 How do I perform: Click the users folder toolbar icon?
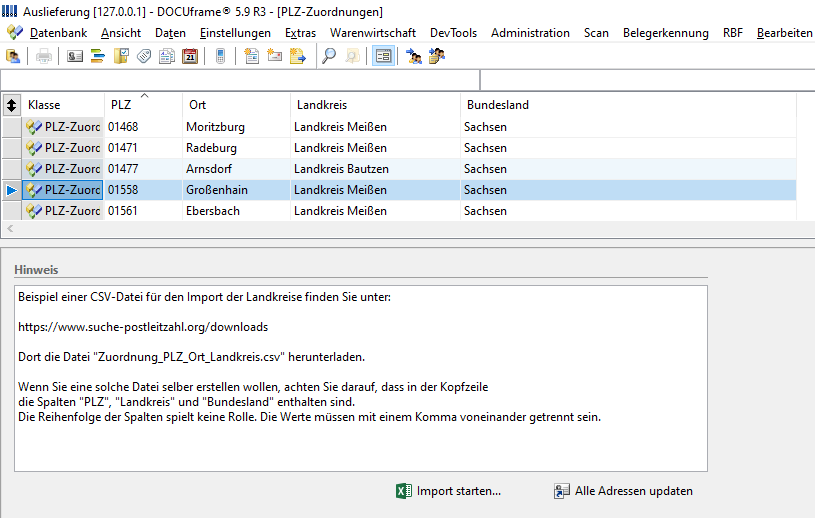point(12,56)
